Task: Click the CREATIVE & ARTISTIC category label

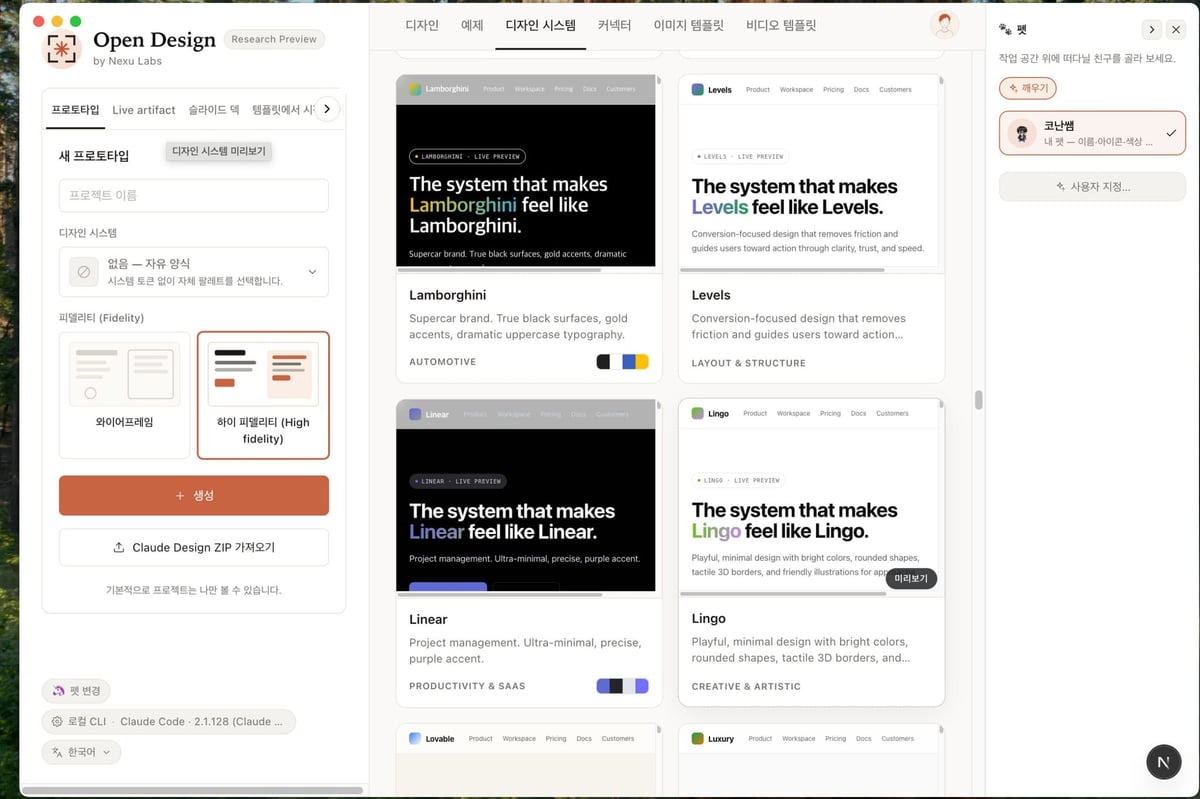Action: [x=746, y=687]
